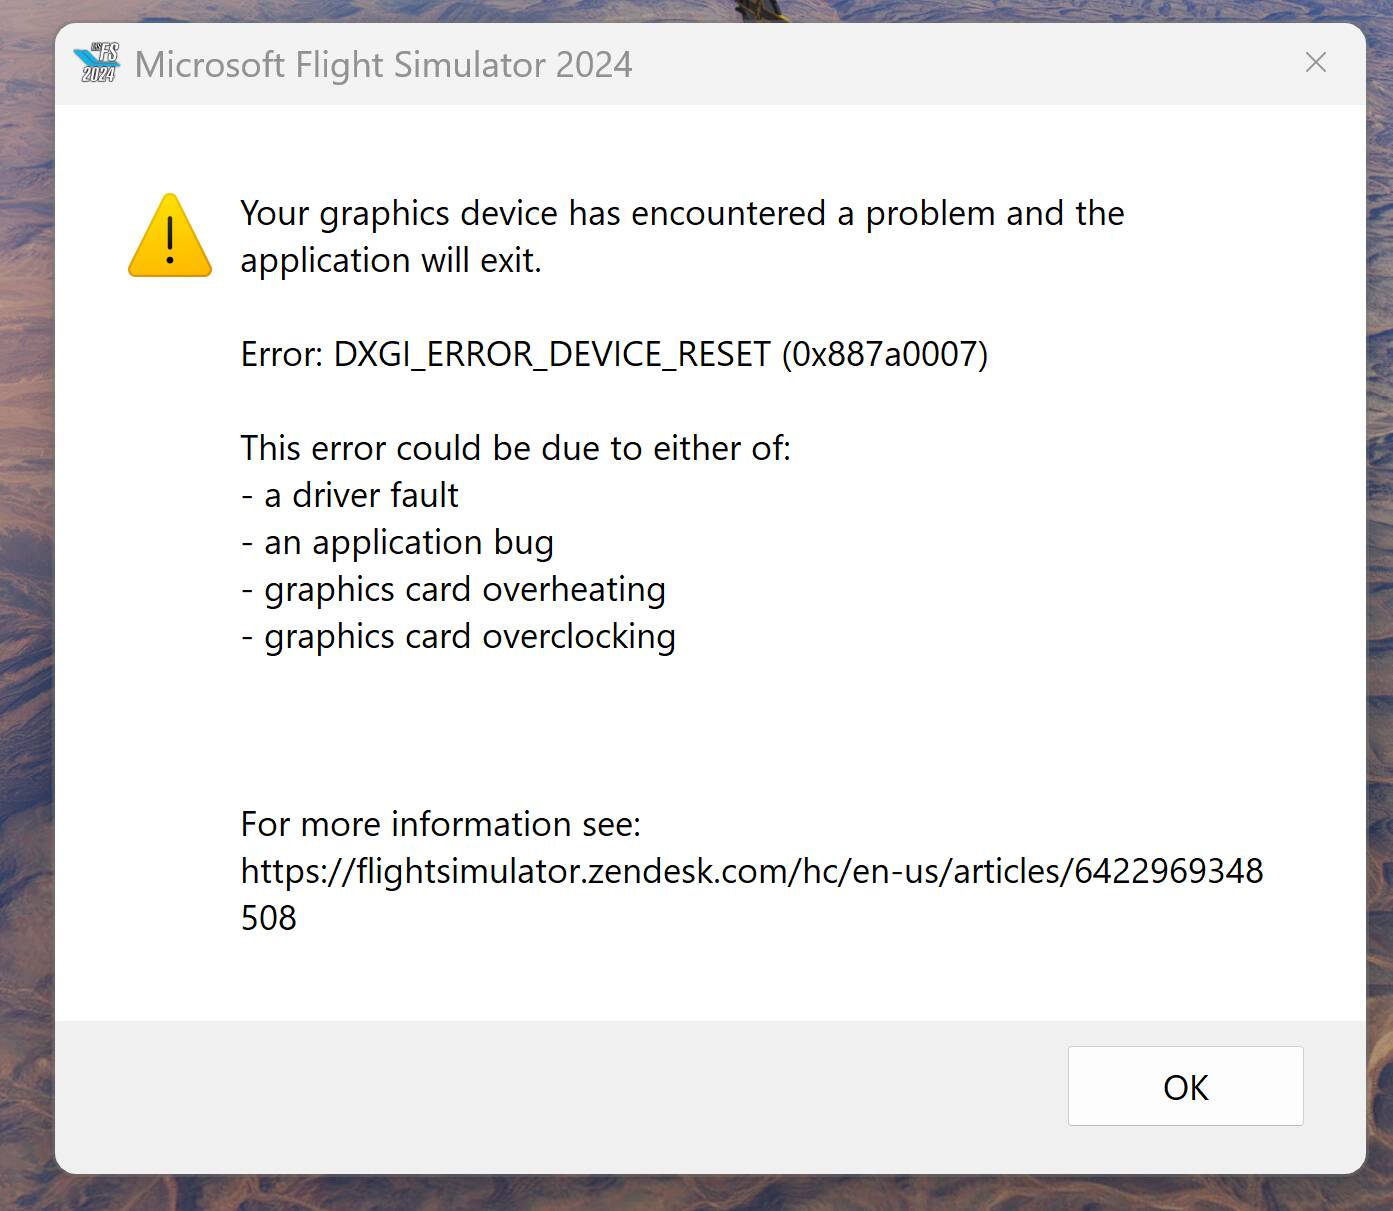Click the "For more information see:" label
The image size is (1393, 1211).
pos(440,824)
